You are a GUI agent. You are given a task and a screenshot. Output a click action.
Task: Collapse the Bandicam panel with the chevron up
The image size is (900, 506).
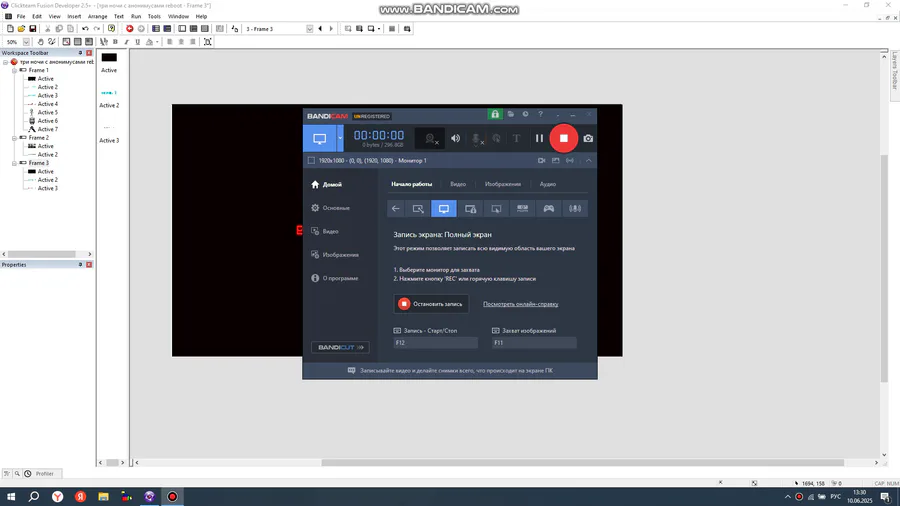click(x=588, y=161)
